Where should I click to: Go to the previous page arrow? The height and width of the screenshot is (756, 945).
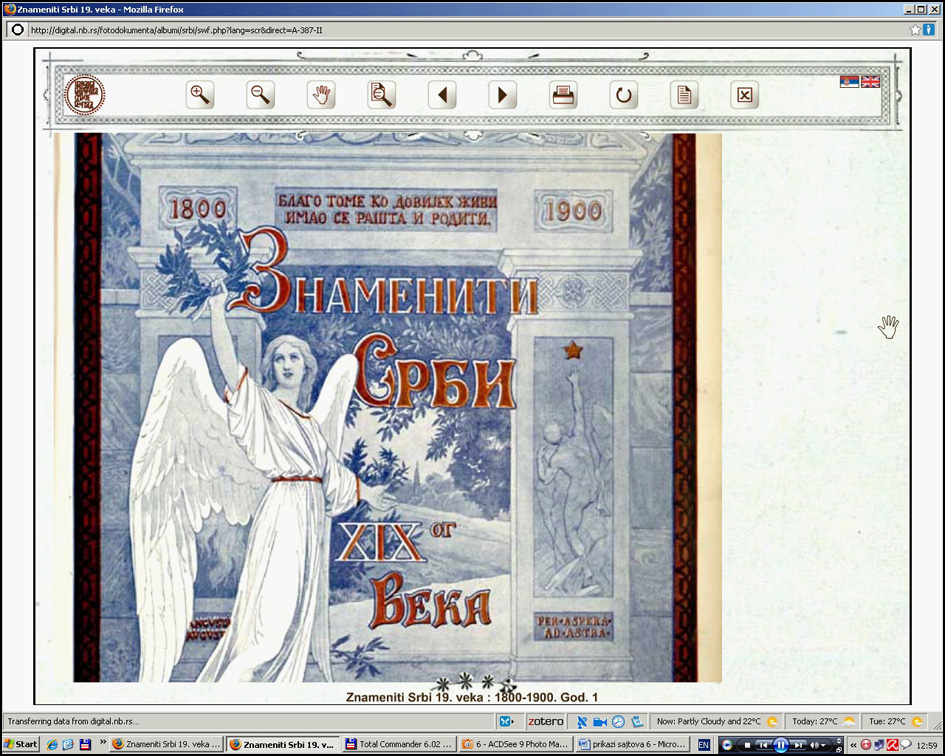coord(442,95)
